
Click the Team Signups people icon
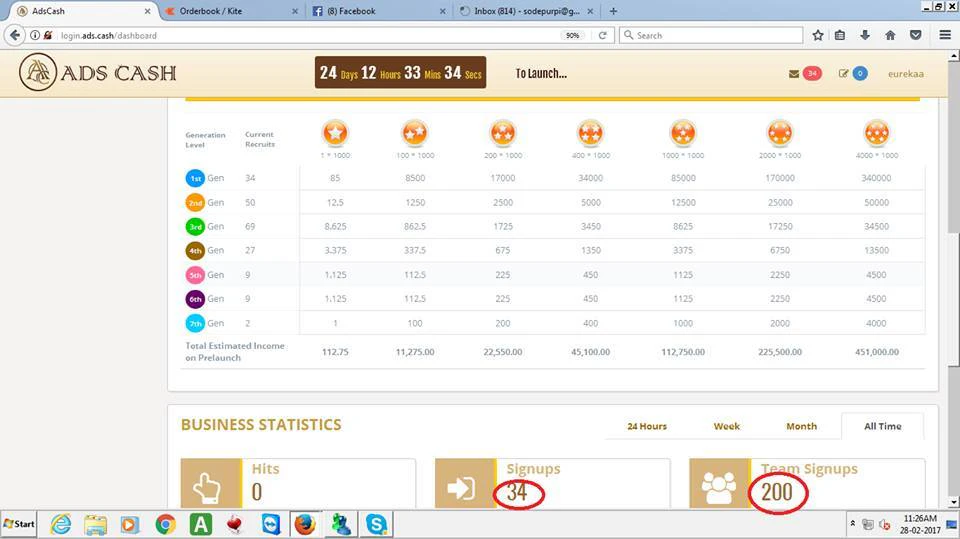[719, 488]
